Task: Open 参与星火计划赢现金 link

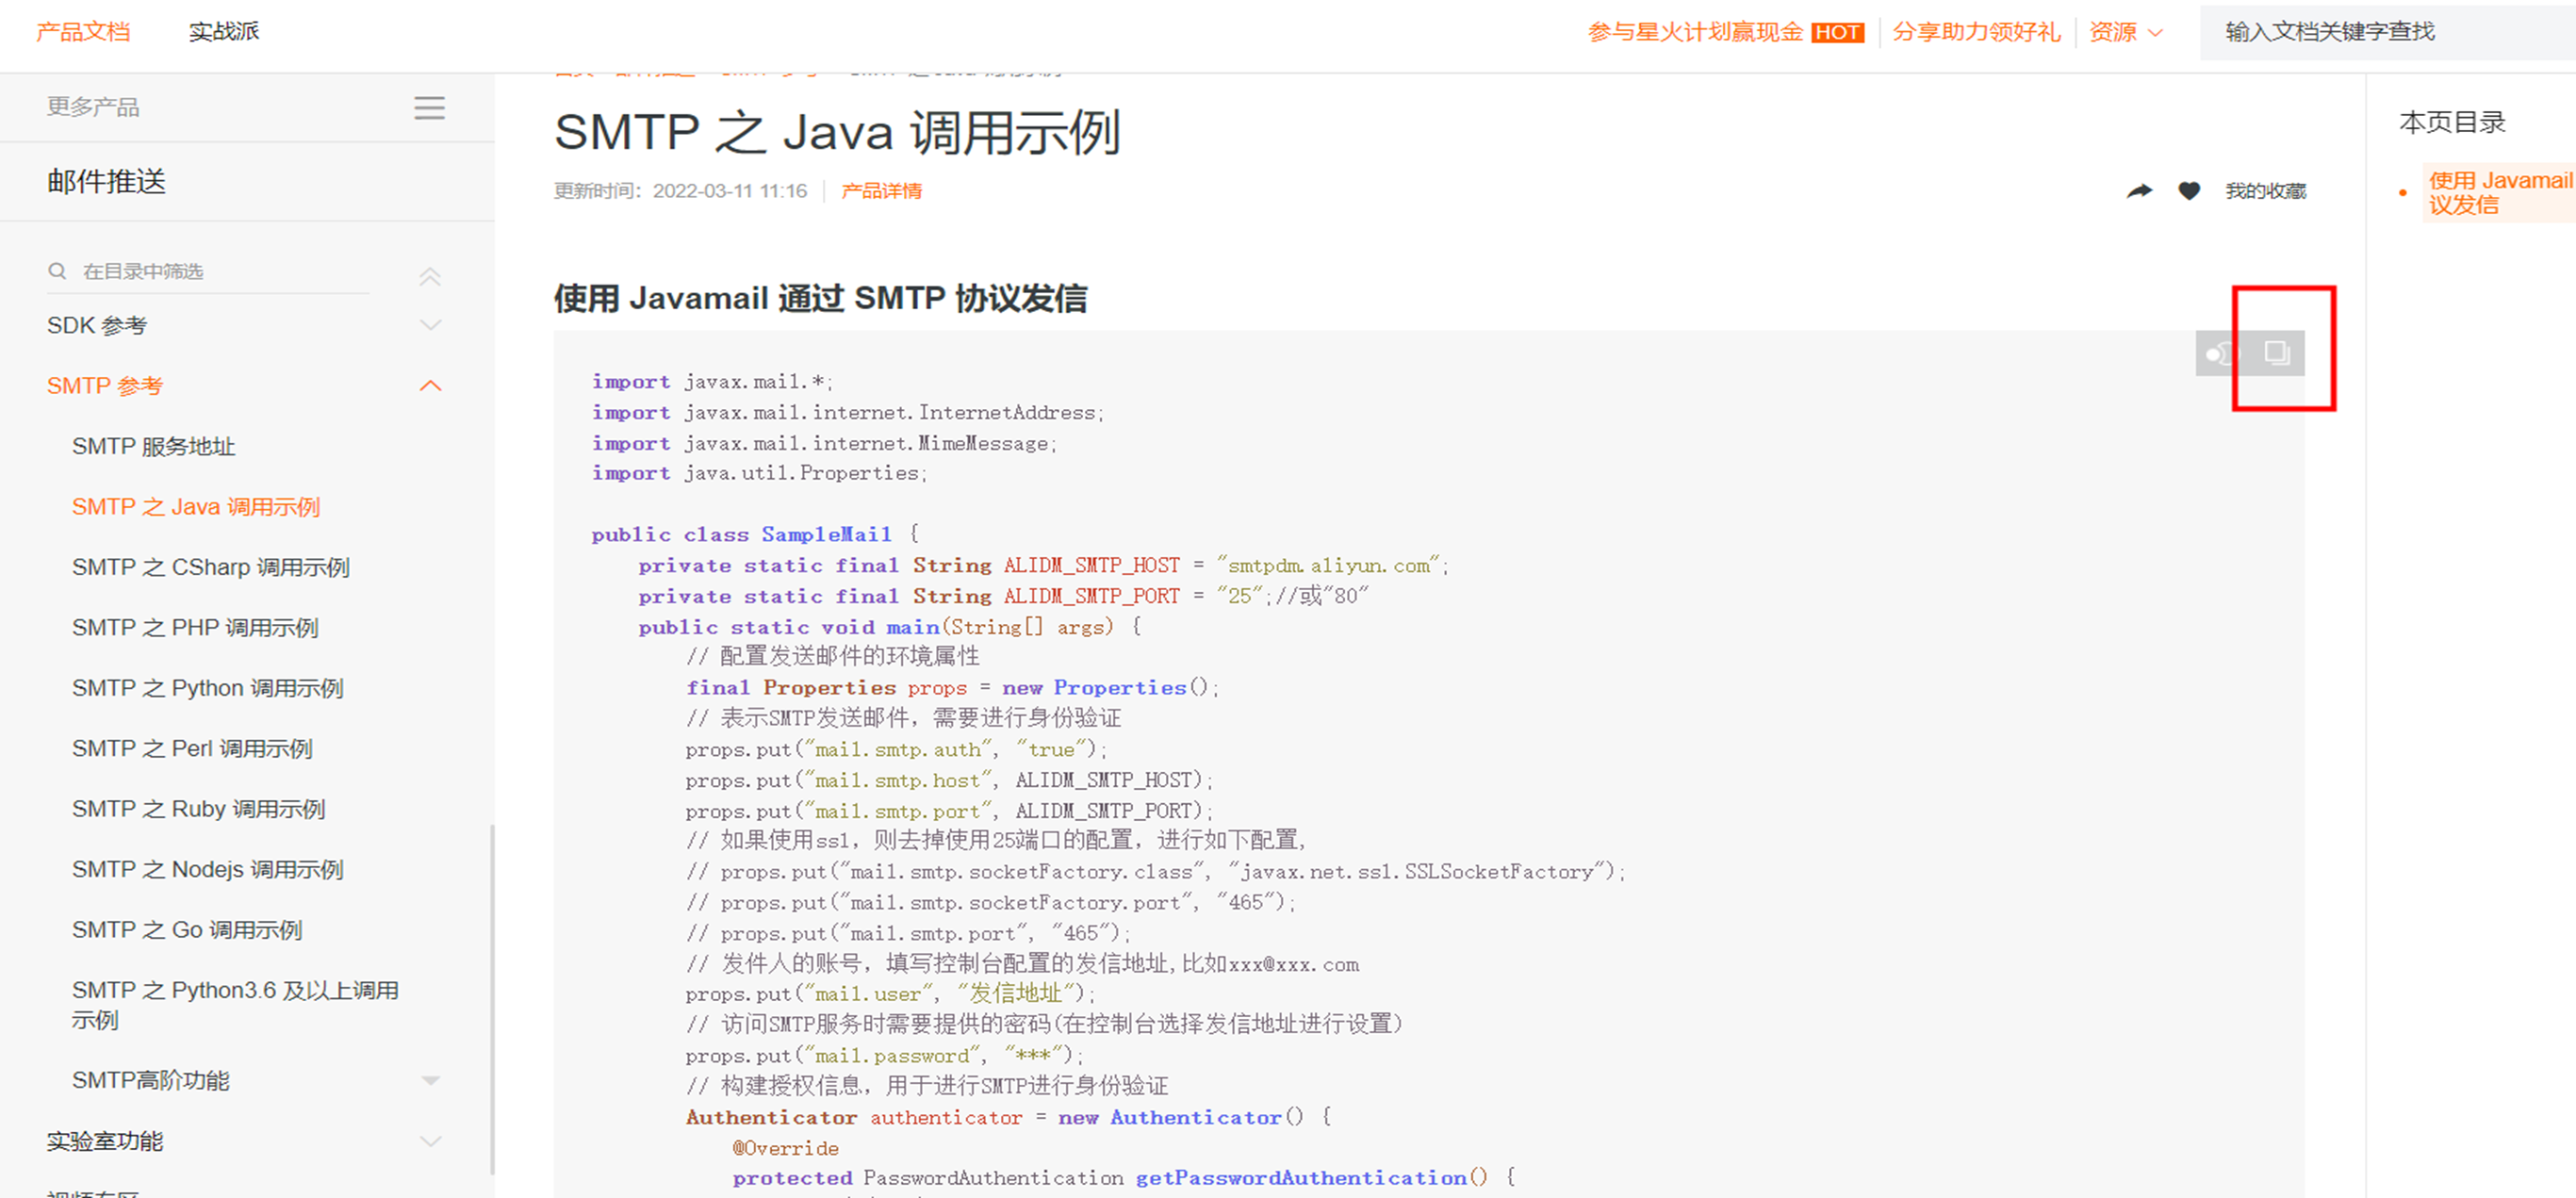Action: (x=1695, y=32)
